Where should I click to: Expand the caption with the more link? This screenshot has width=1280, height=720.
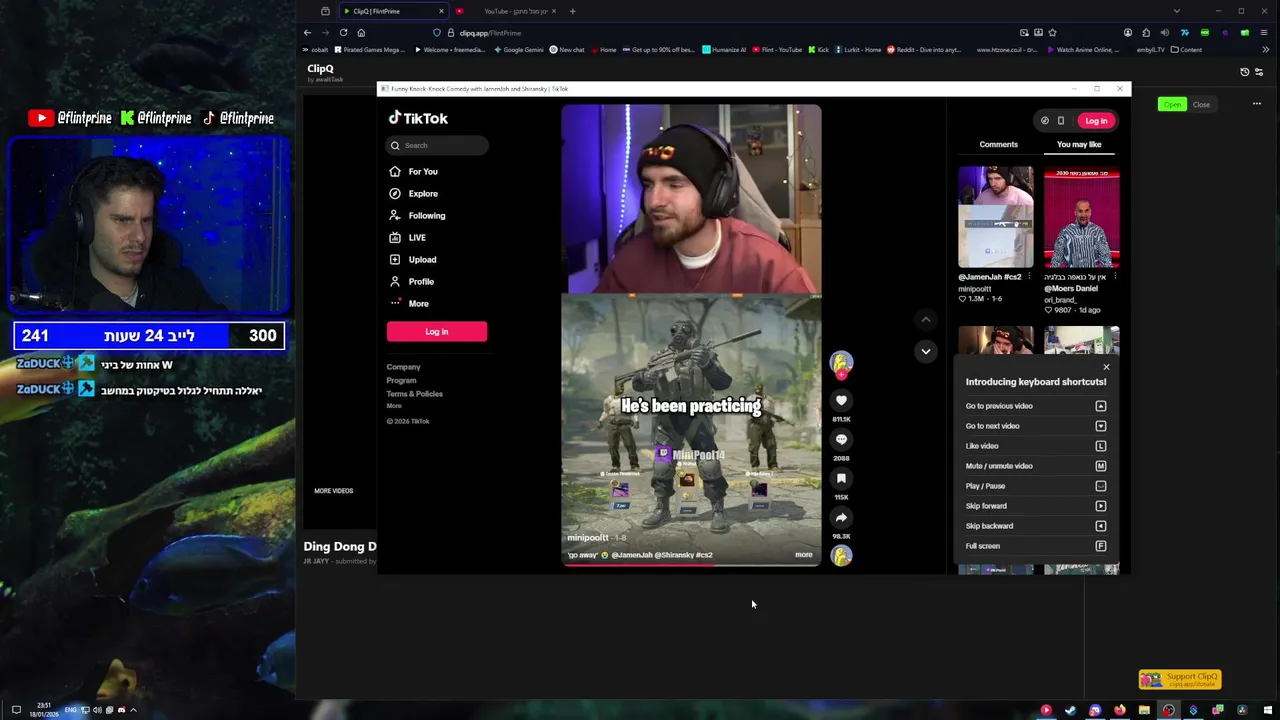(804, 555)
